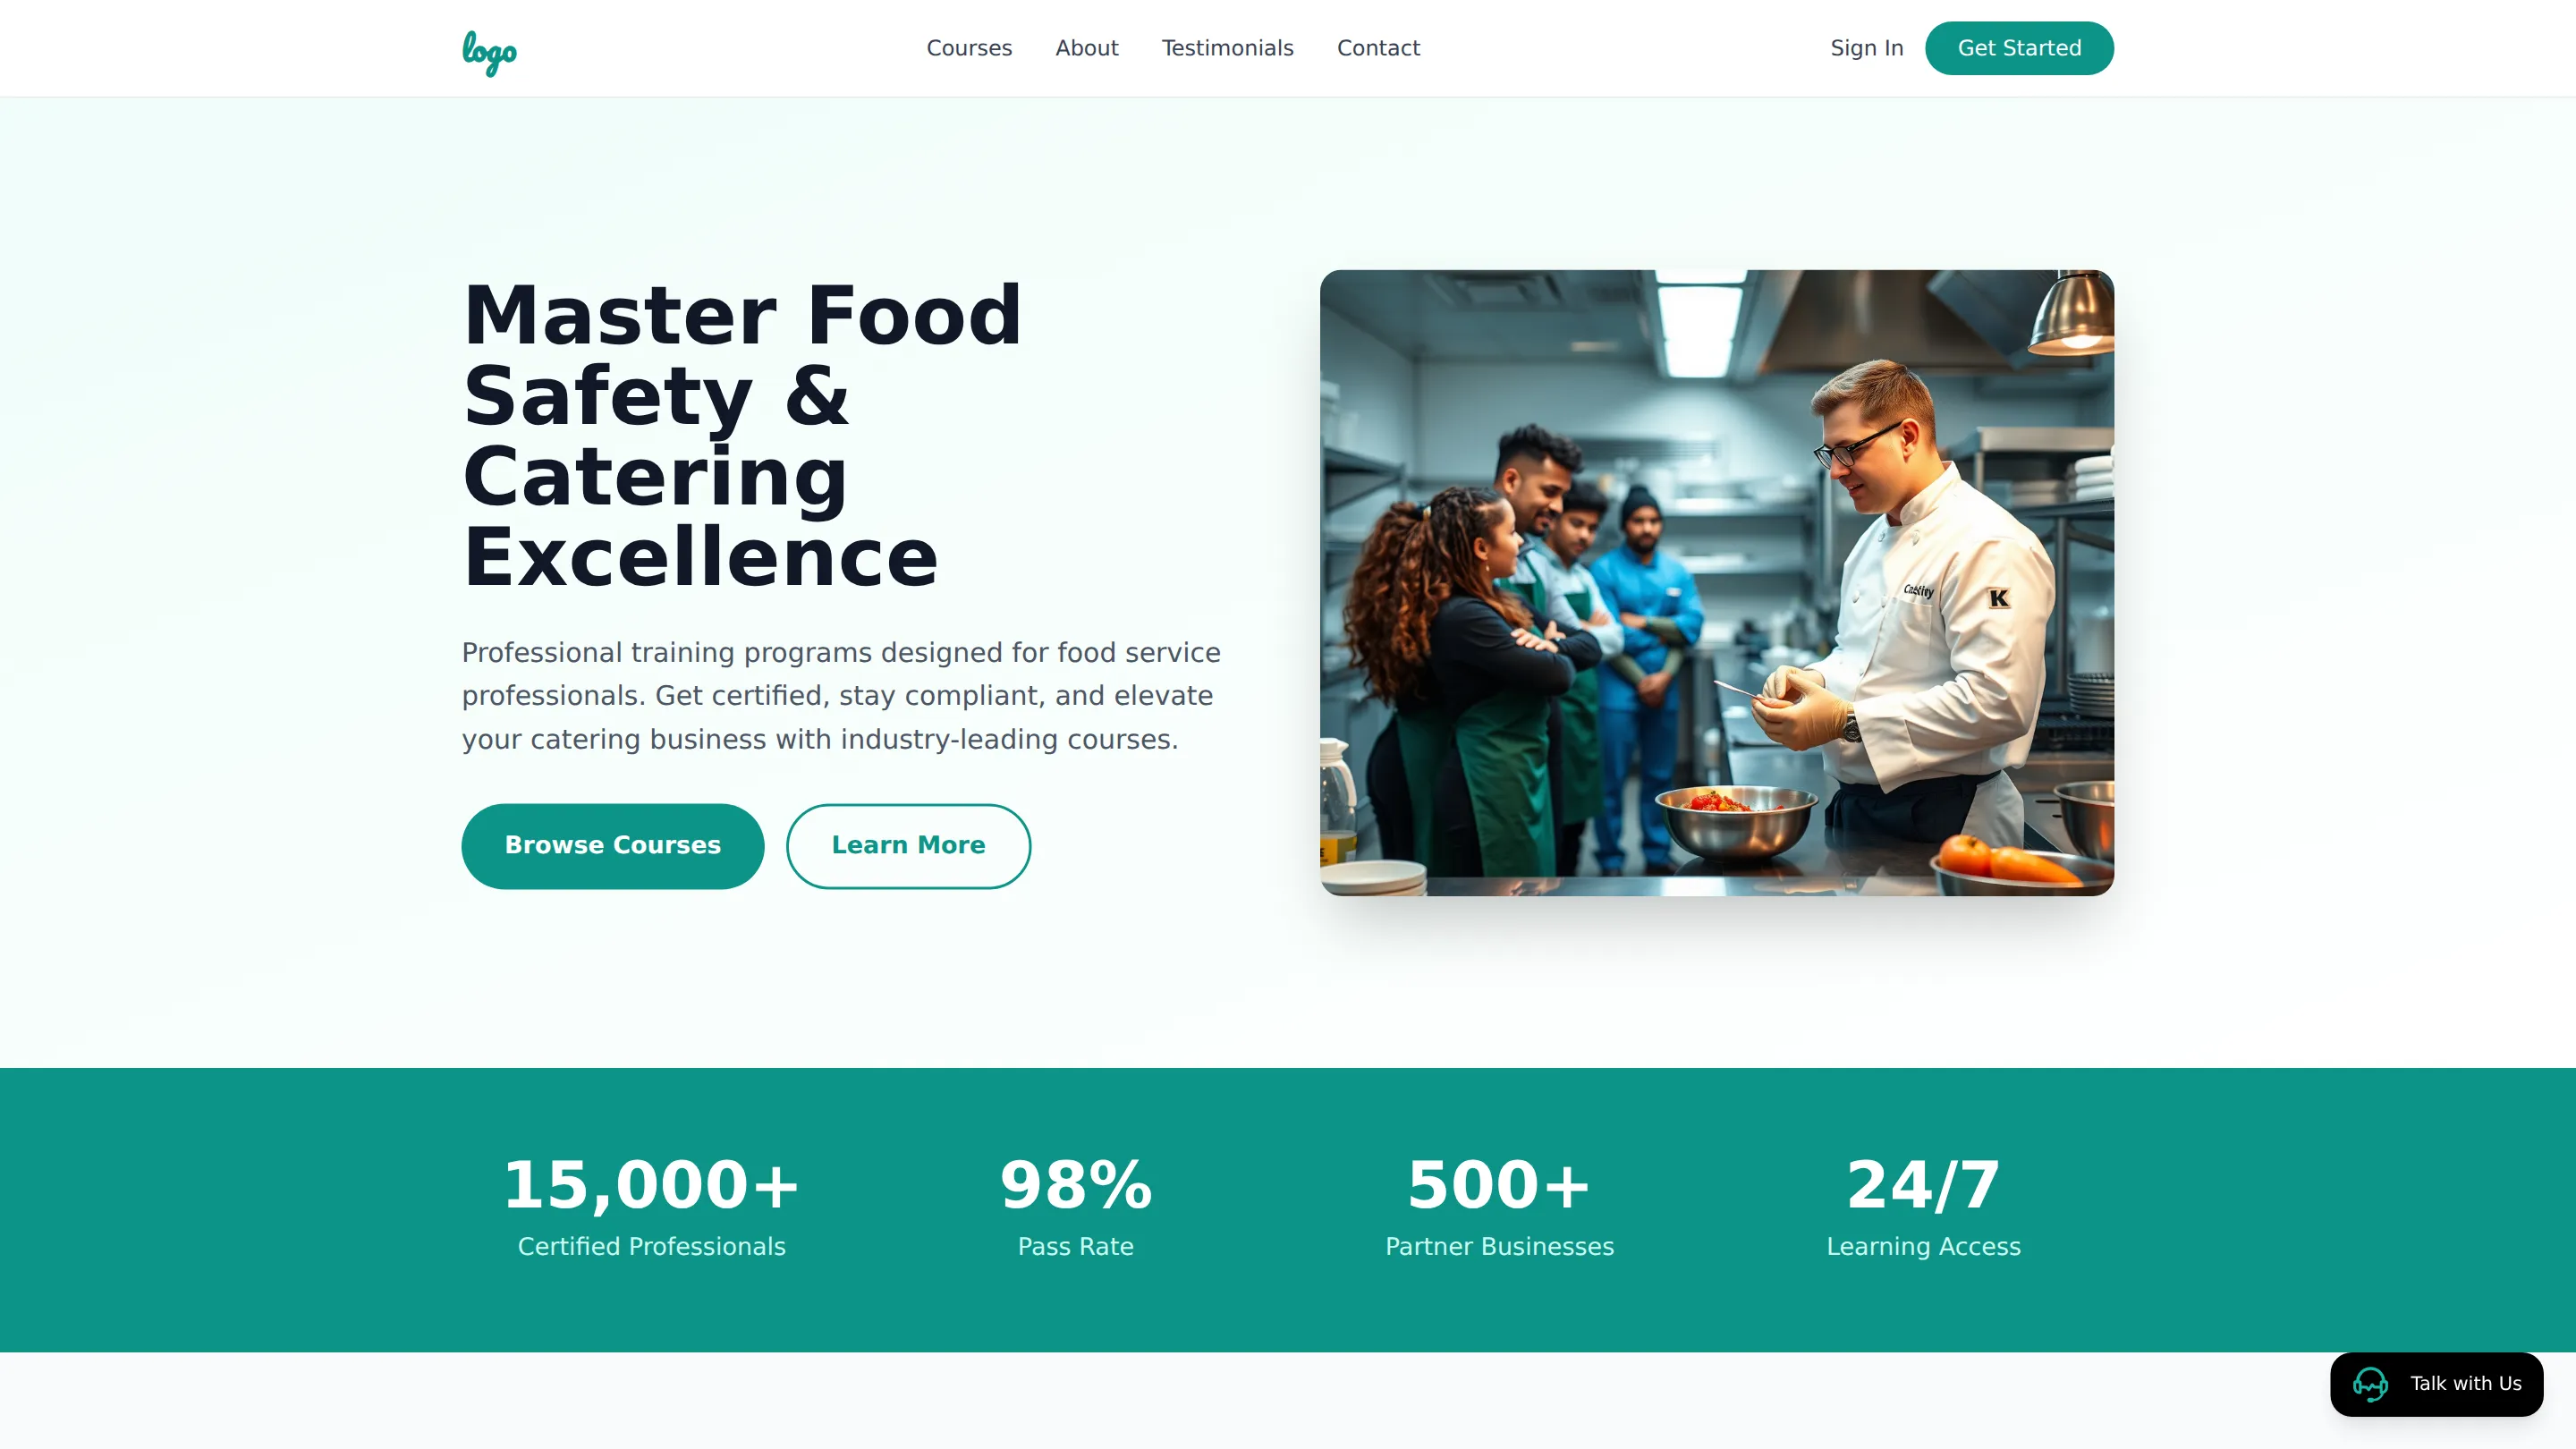This screenshot has width=2576, height=1449.
Task: Open the Testimonials nav item
Action: [x=1227, y=48]
